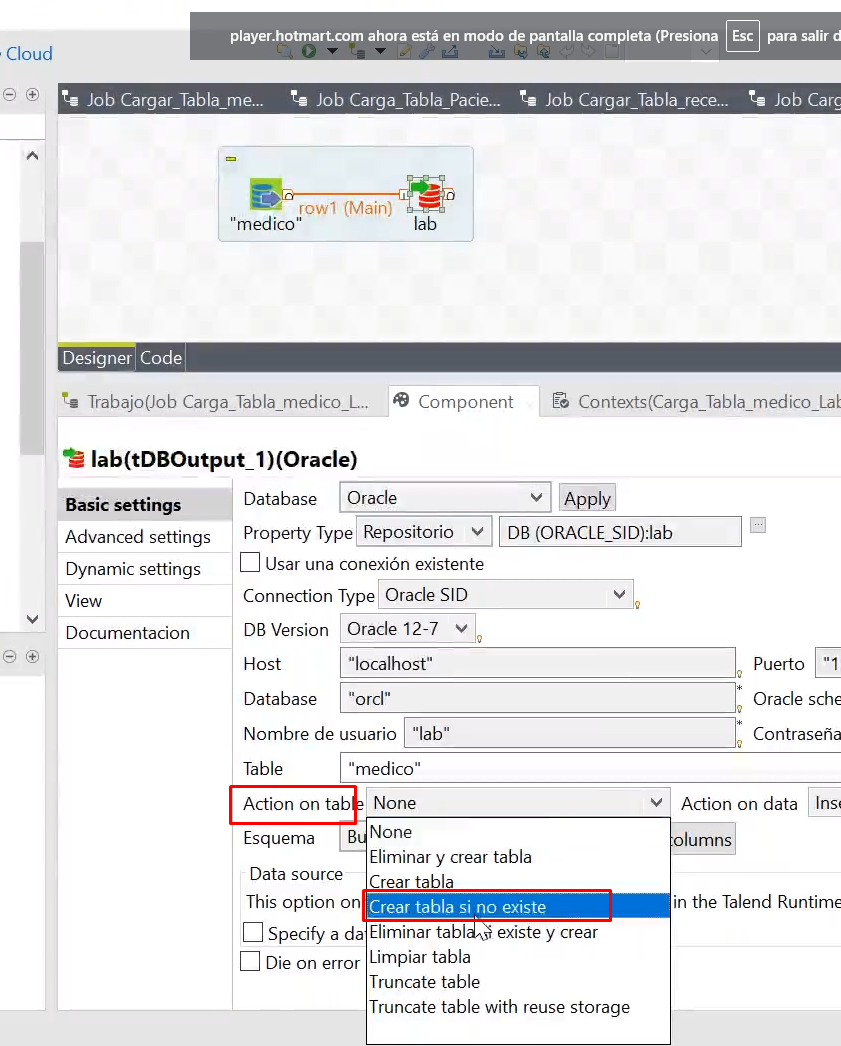Select the "lab" output component on the canvas
Image resolution: width=841 pixels, height=1046 pixels.
pyautogui.click(x=426, y=193)
